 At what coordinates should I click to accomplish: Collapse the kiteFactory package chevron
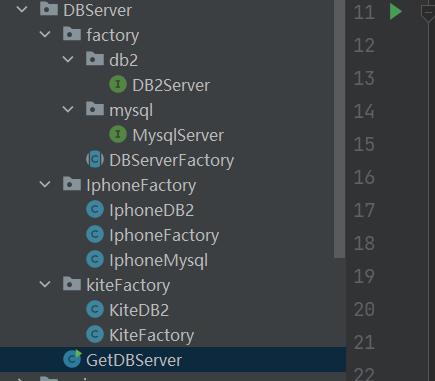[x=45, y=284]
